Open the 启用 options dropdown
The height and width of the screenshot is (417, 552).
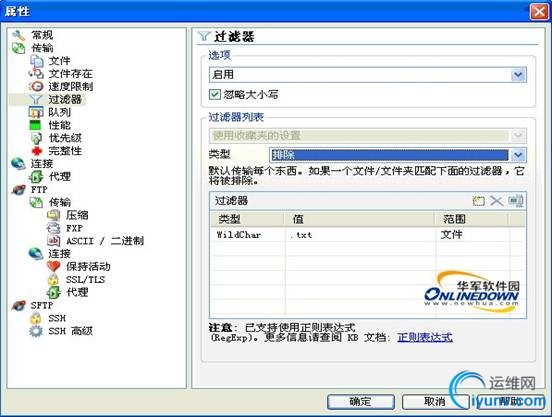click(x=518, y=75)
